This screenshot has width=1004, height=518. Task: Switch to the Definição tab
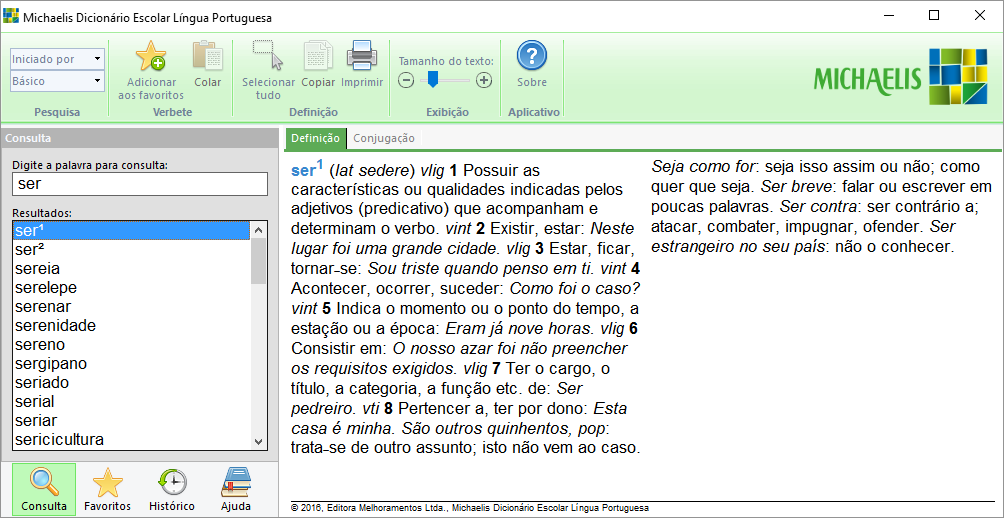coord(315,138)
